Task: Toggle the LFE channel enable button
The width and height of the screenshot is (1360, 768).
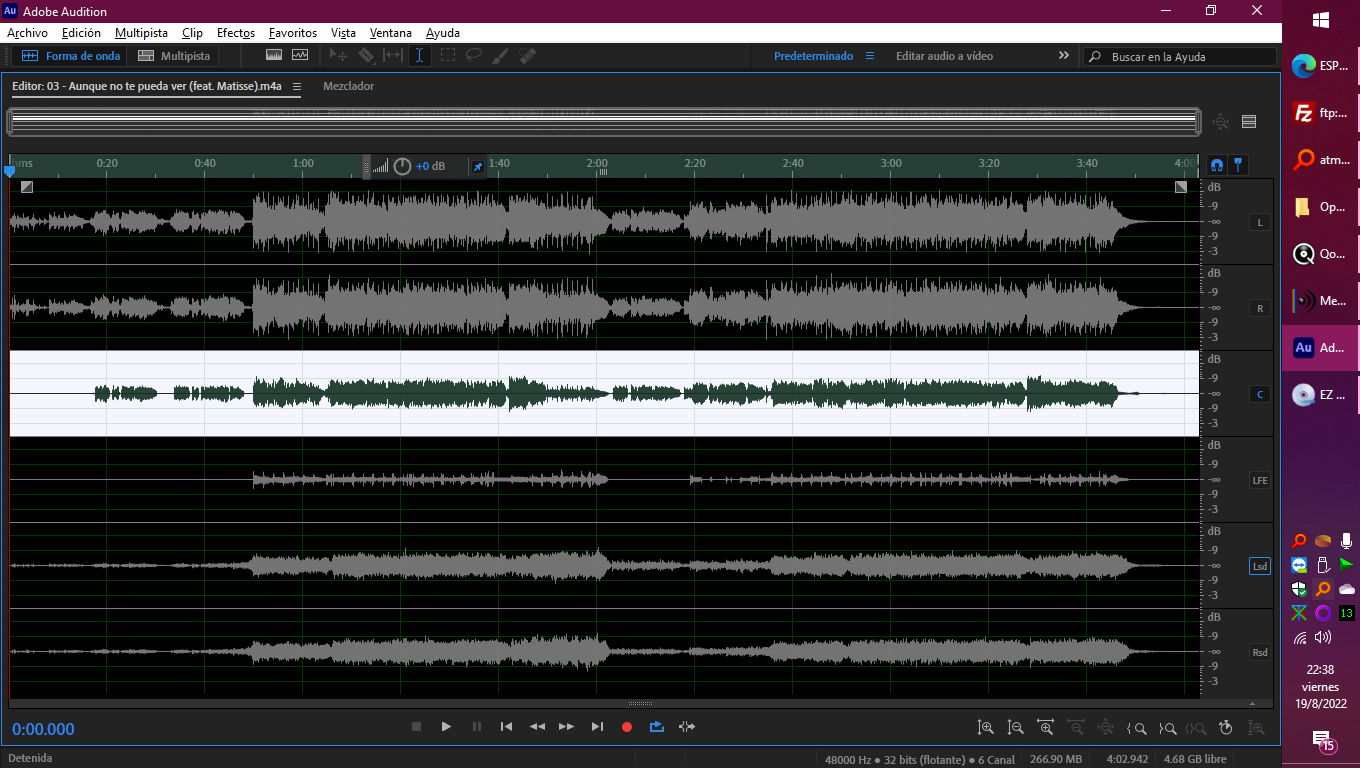Action: click(x=1260, y=480)
